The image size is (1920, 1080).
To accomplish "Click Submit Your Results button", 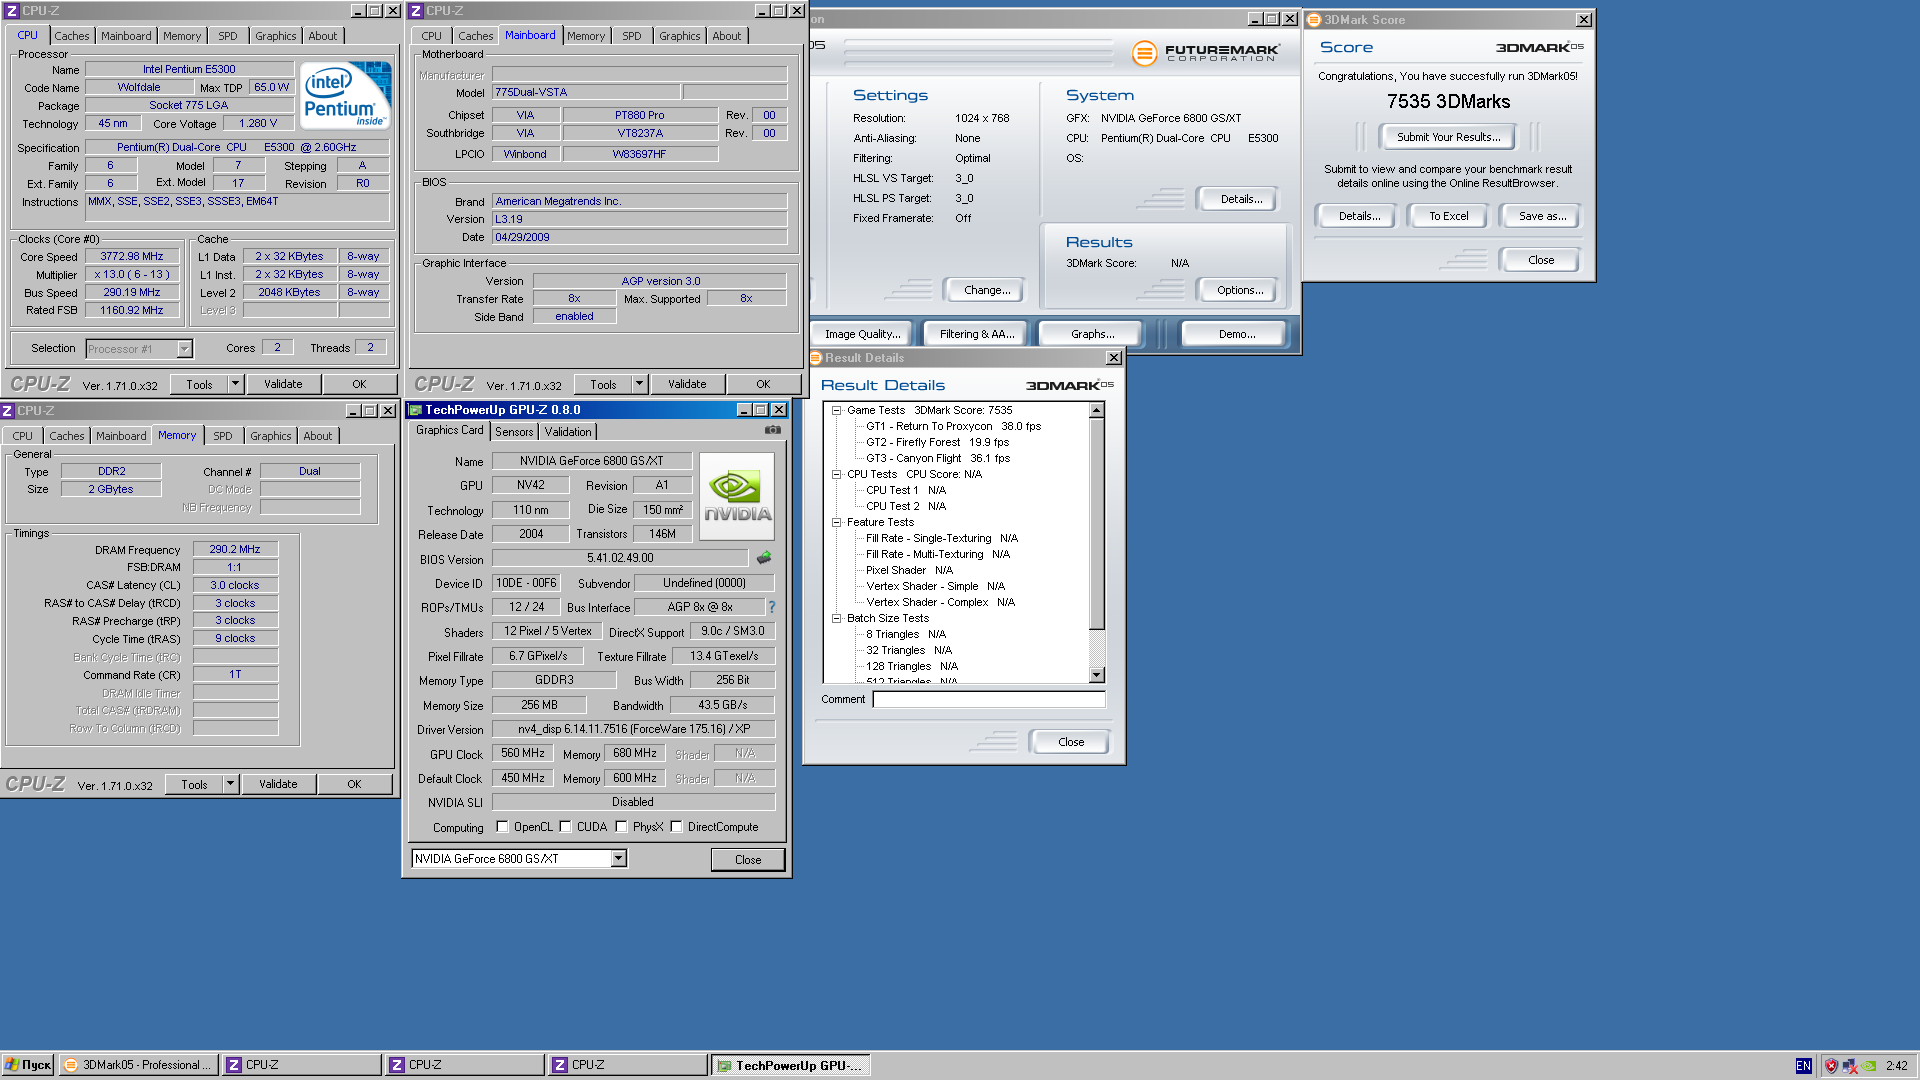I will (1448, 137).
